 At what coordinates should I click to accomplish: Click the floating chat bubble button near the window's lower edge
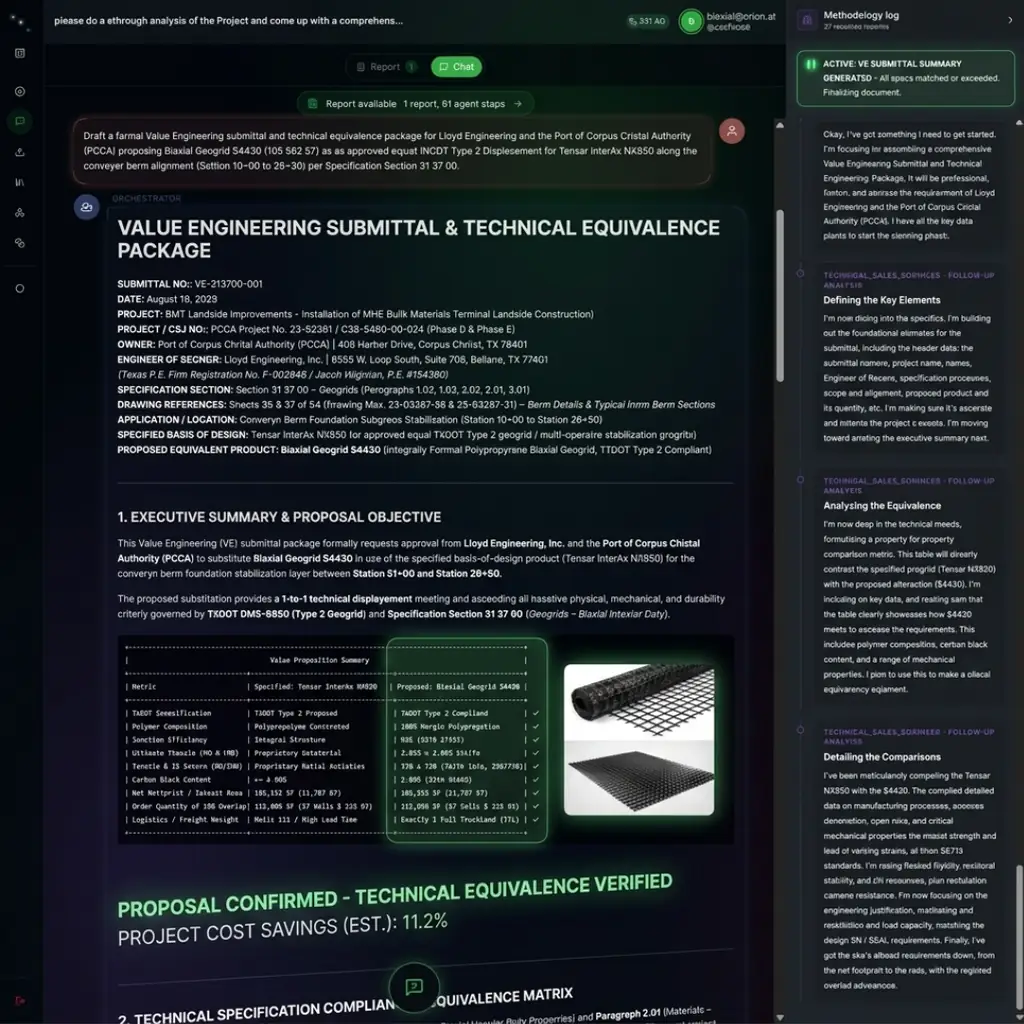[x=414, y=987]
